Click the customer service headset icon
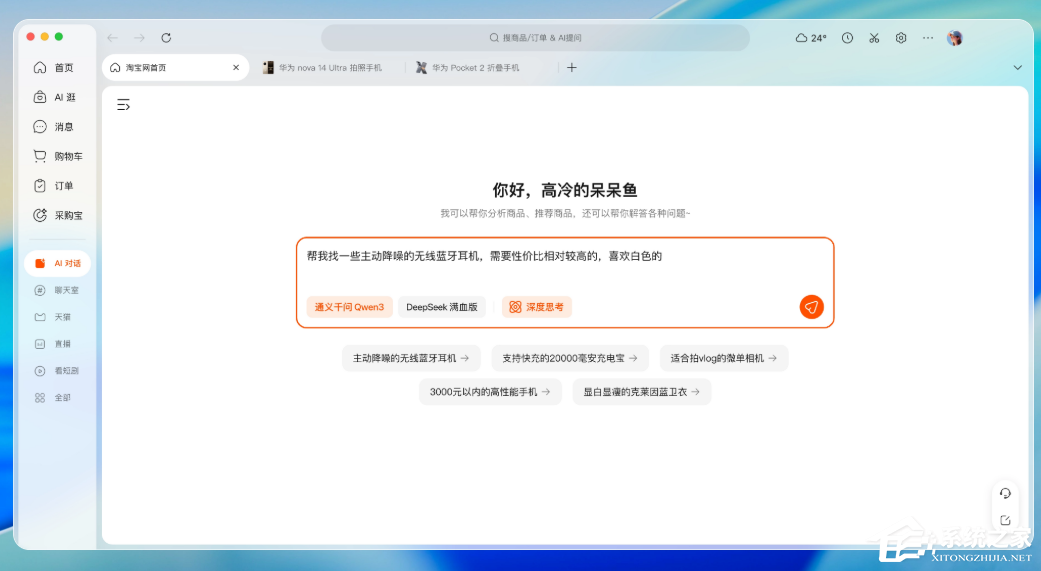The width and height of the screenshot is (1041, 571). pos(1005,493)
